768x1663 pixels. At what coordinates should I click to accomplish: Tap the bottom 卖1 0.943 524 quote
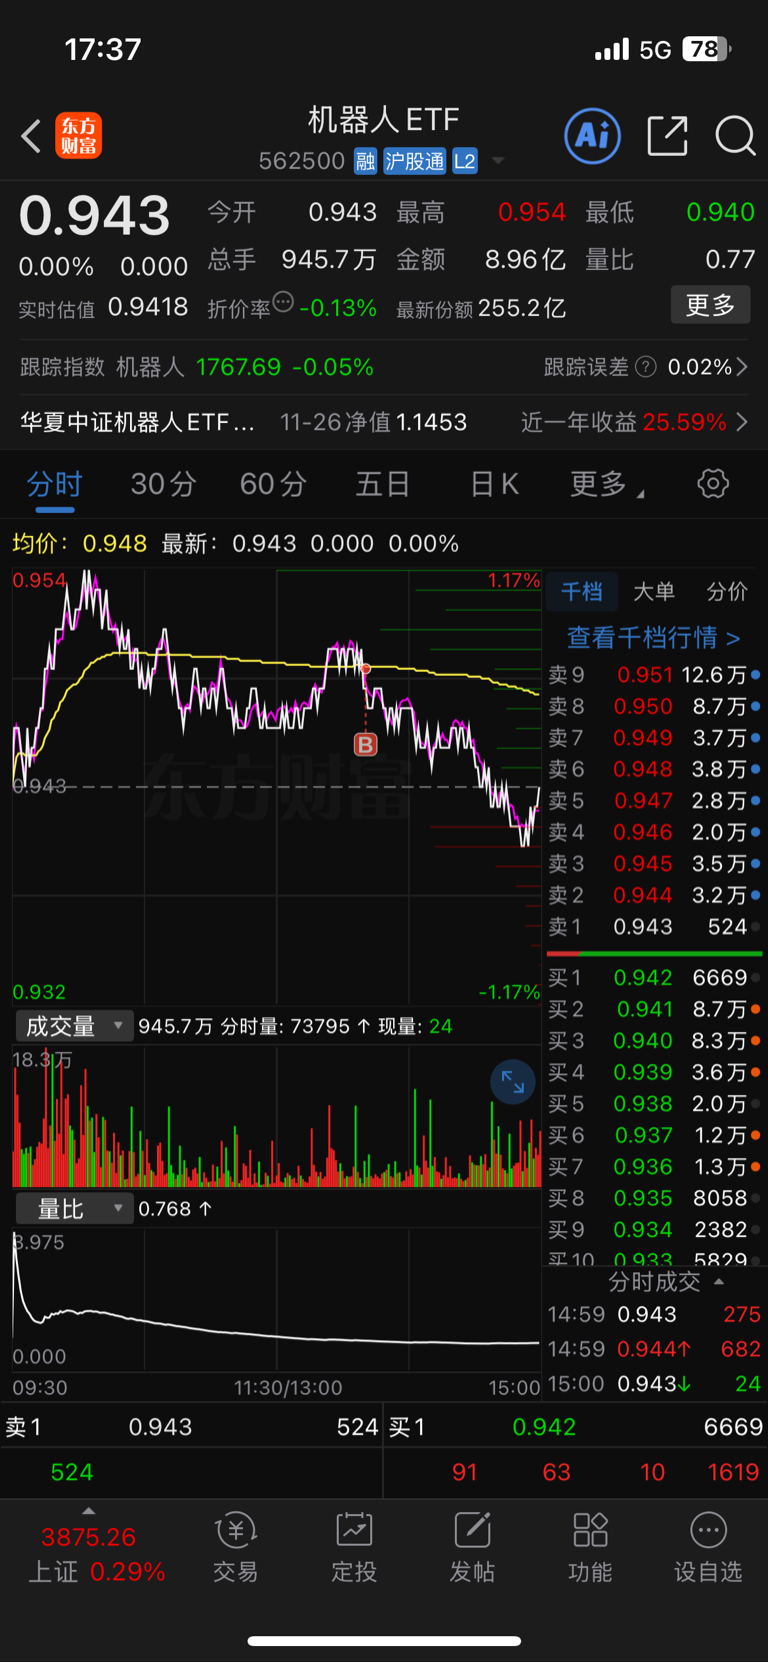pos(191,1427)
